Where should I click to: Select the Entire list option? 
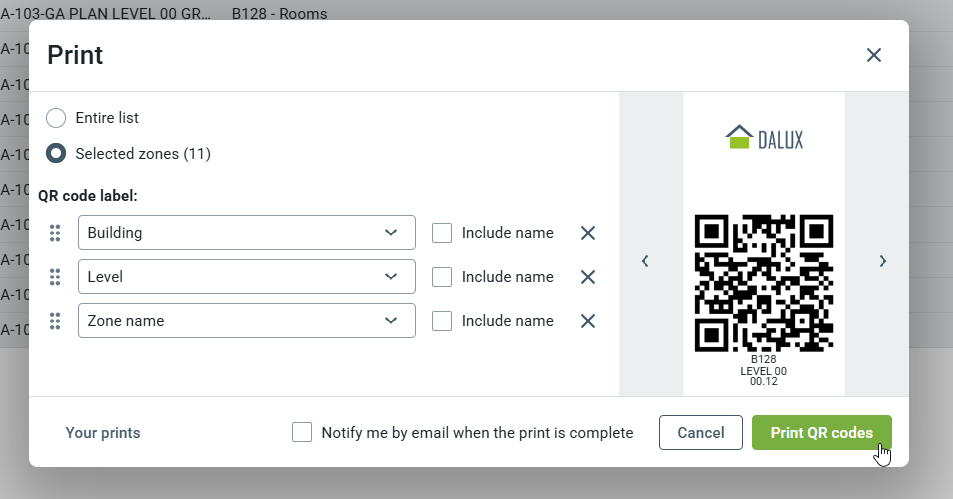pyautogui.click(x=57, y=118)
